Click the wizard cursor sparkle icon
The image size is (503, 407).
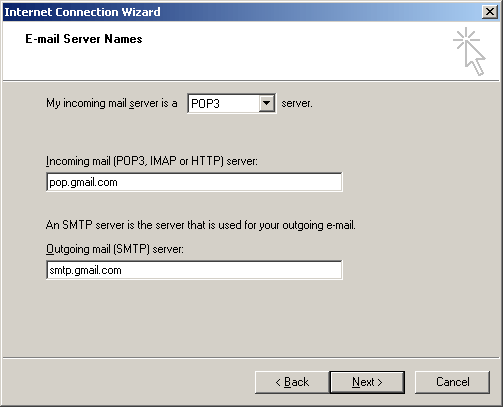click(x=469, y=52)
